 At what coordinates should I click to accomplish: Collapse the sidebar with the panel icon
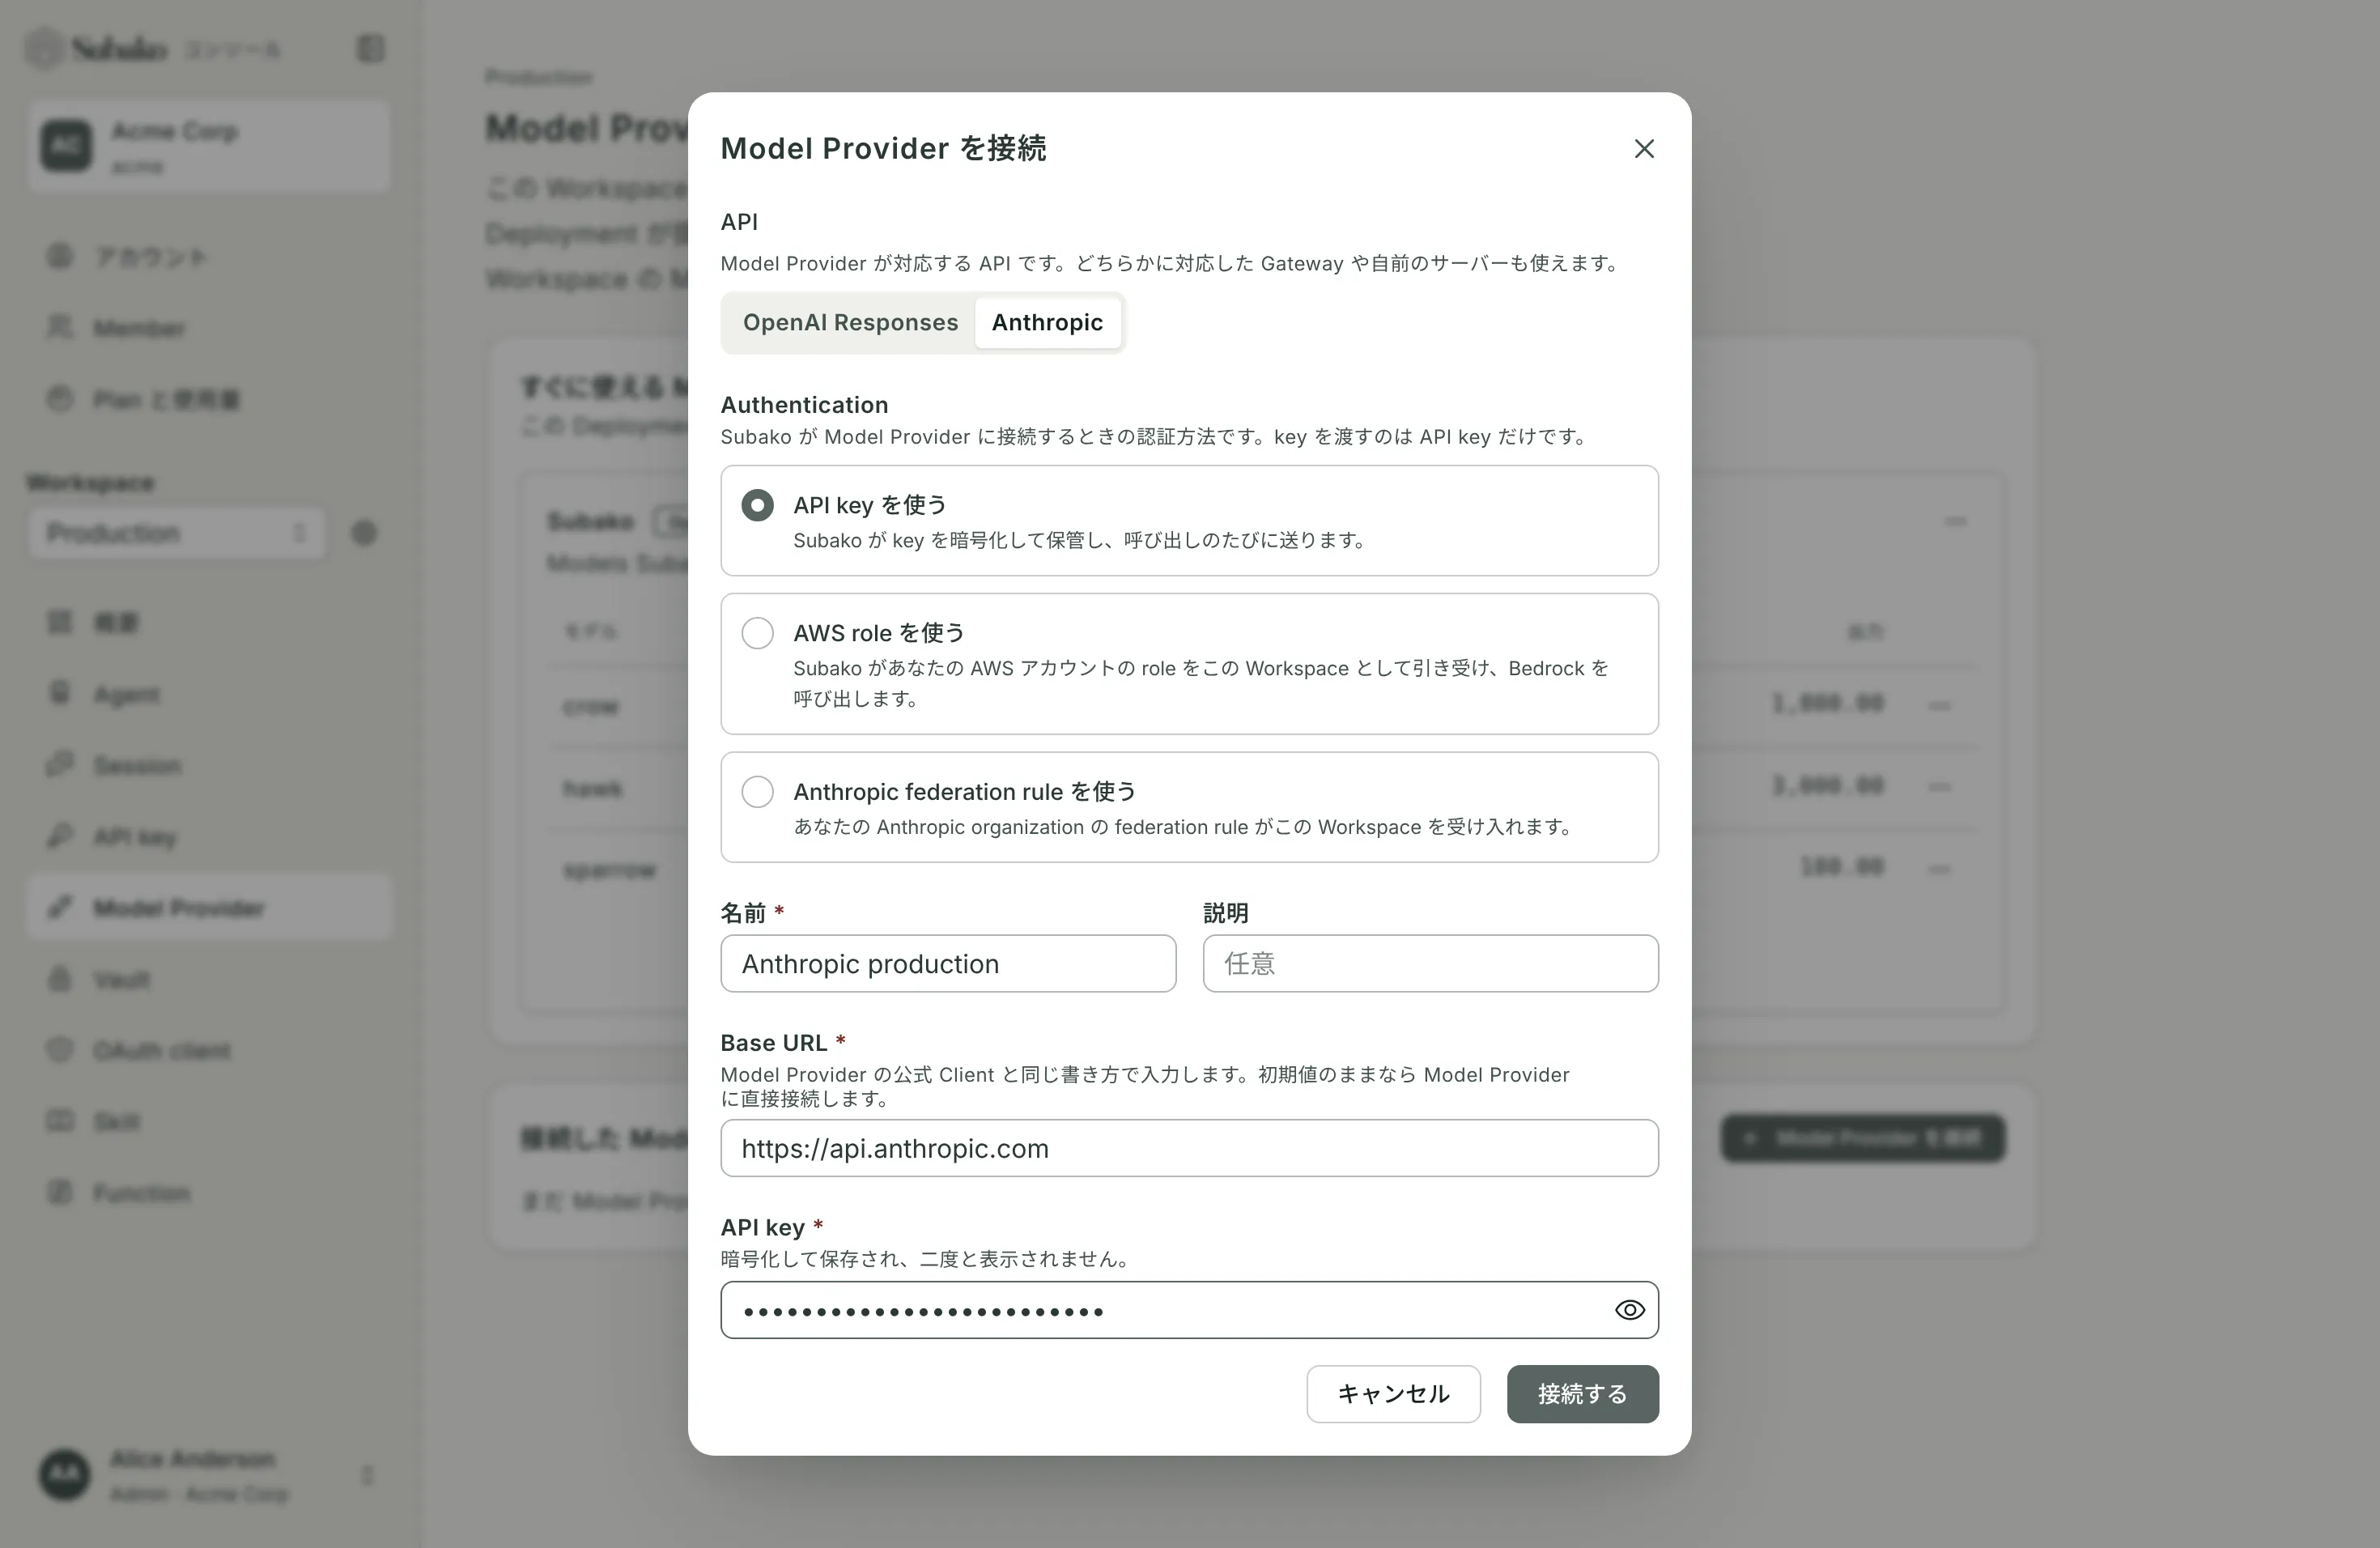coord(370,48)
